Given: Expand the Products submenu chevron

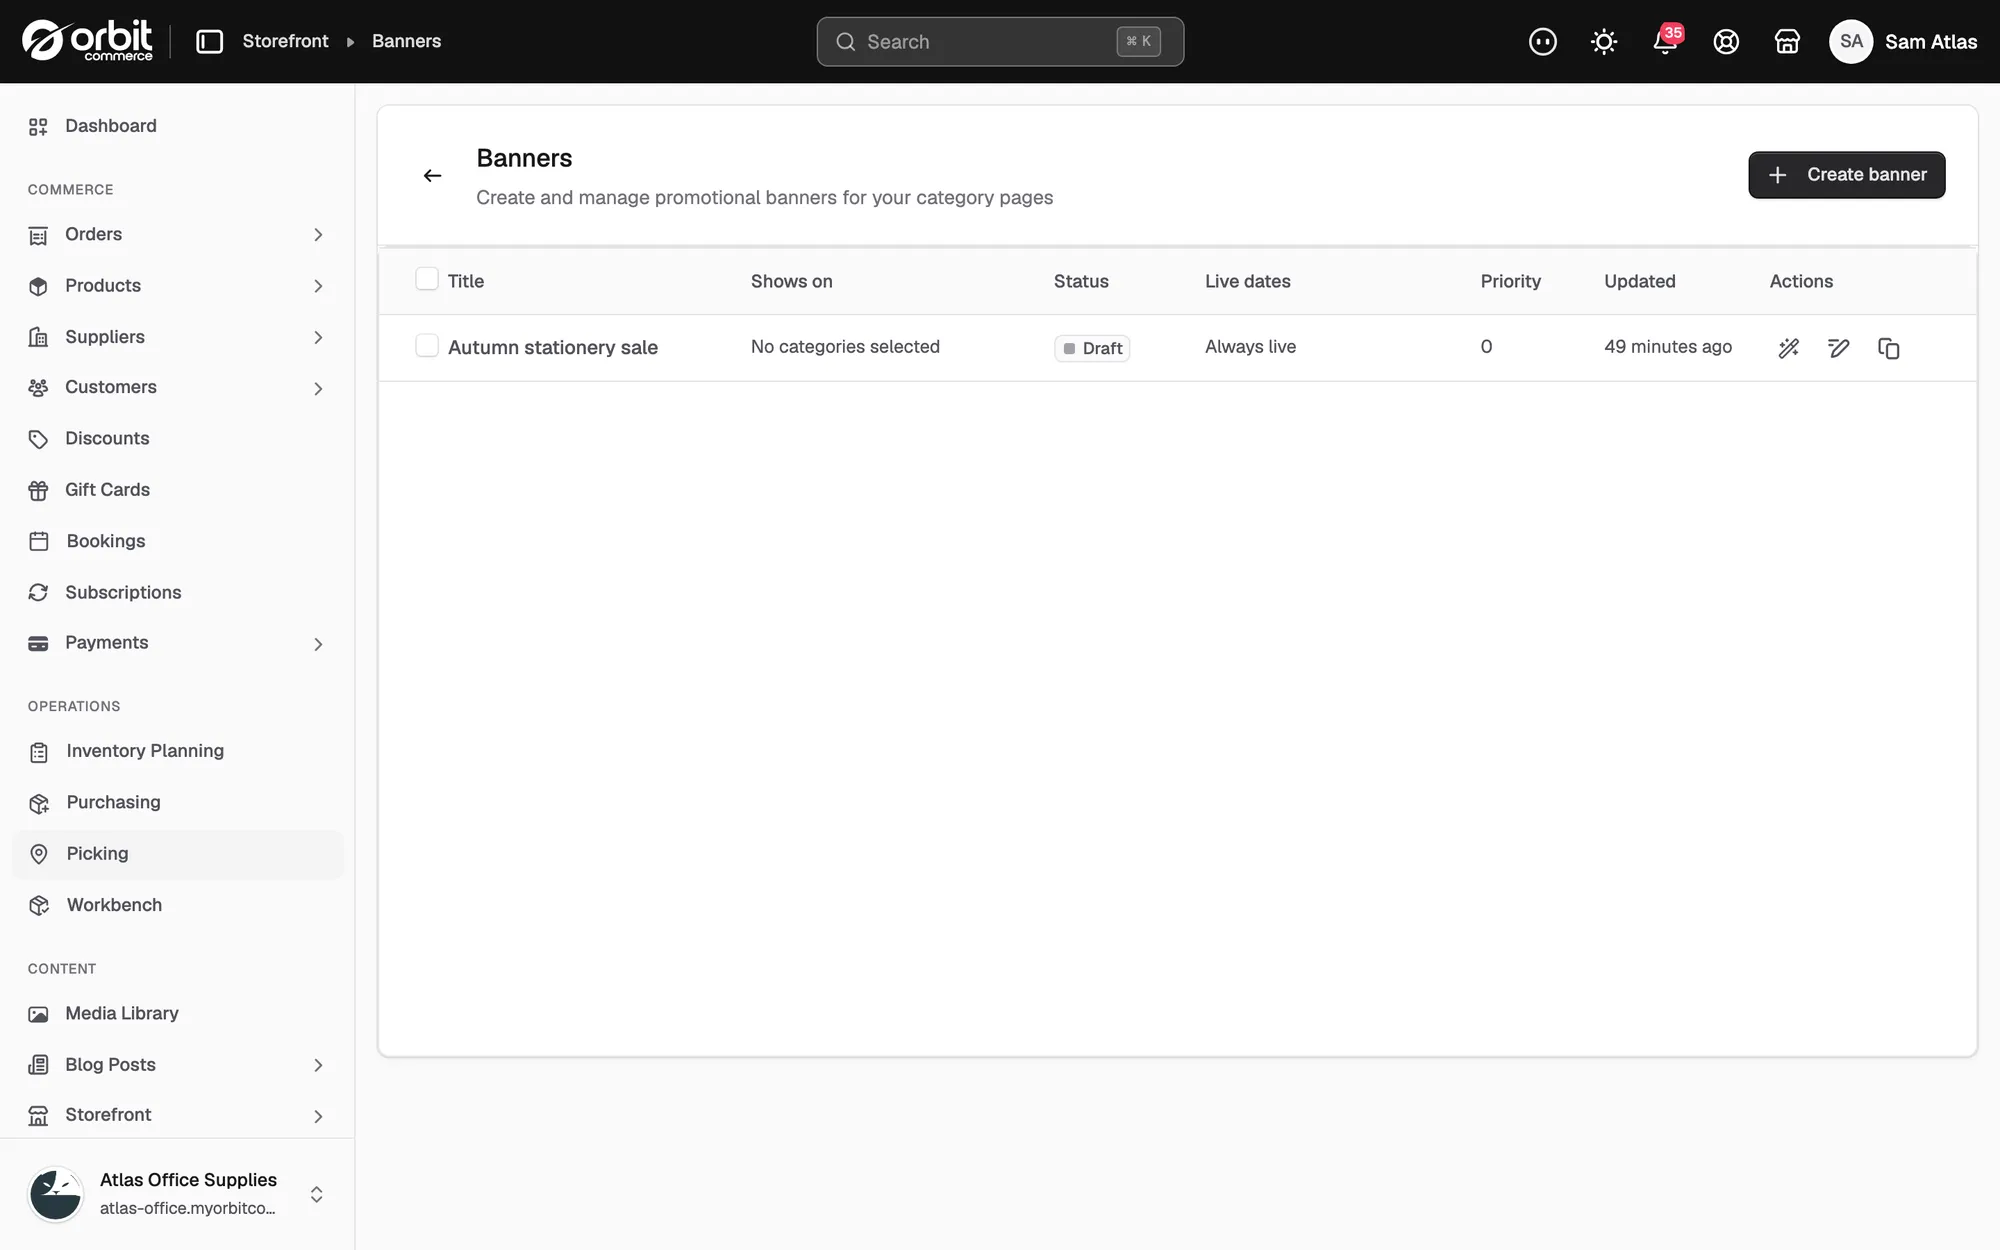Looking at the screenshot, I should tap(318, 286).
